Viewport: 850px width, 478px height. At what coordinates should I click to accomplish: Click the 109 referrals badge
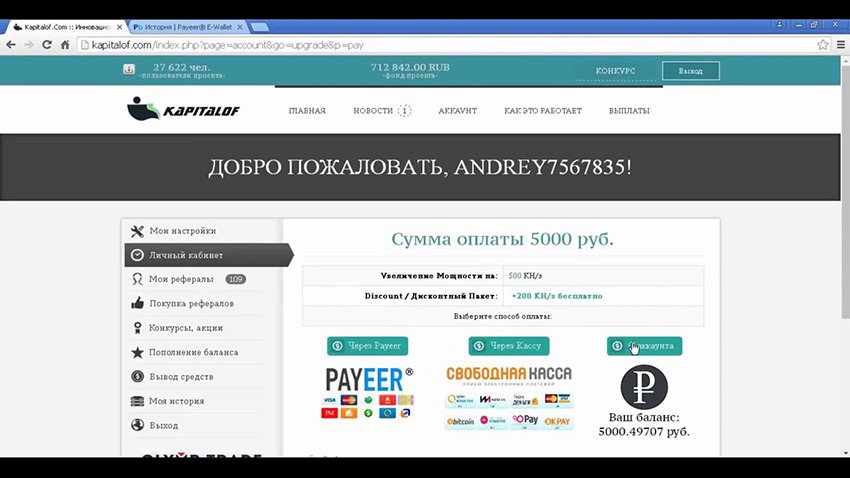click(x=236, y=279)
